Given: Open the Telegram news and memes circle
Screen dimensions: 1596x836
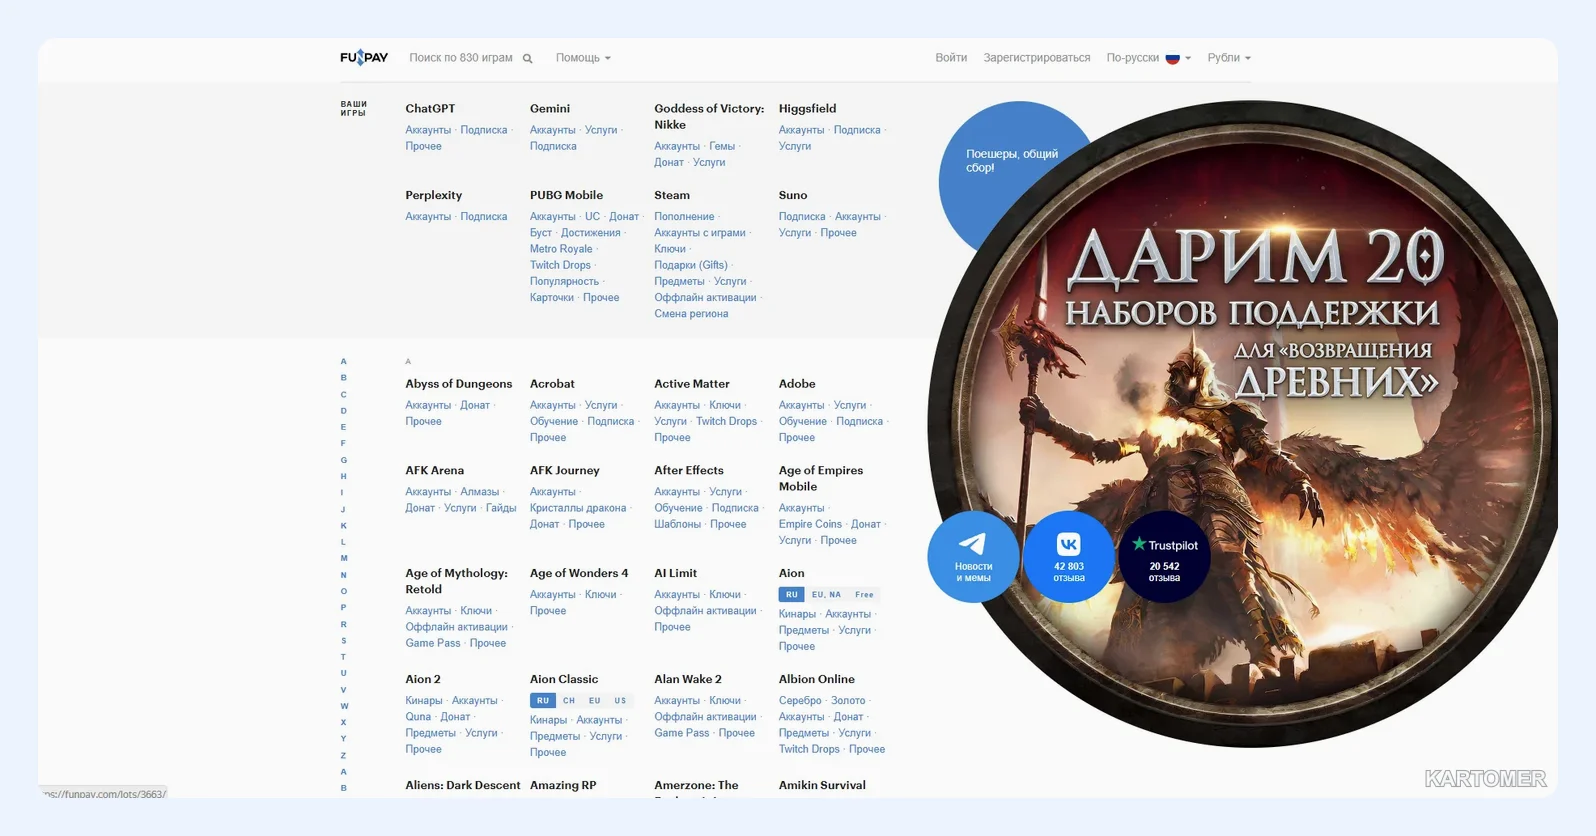Looking at the screenshot, I should tap(973, 557).
